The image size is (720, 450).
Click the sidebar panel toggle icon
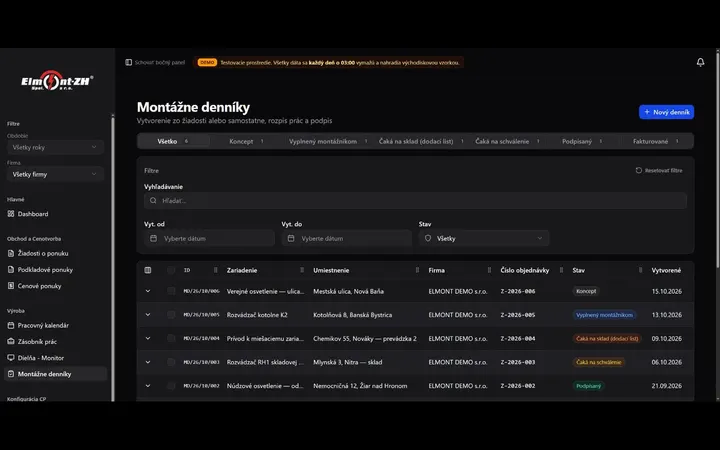click(129, 62)
